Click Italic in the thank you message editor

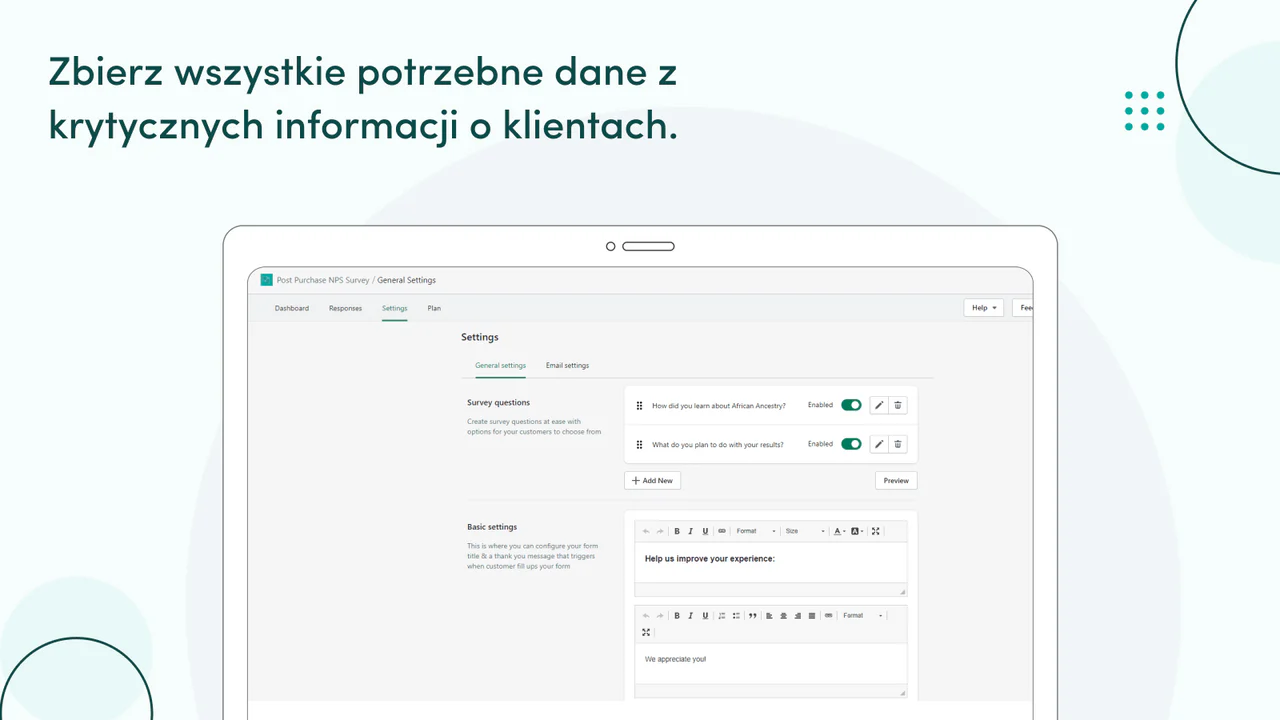click(691, 616)
